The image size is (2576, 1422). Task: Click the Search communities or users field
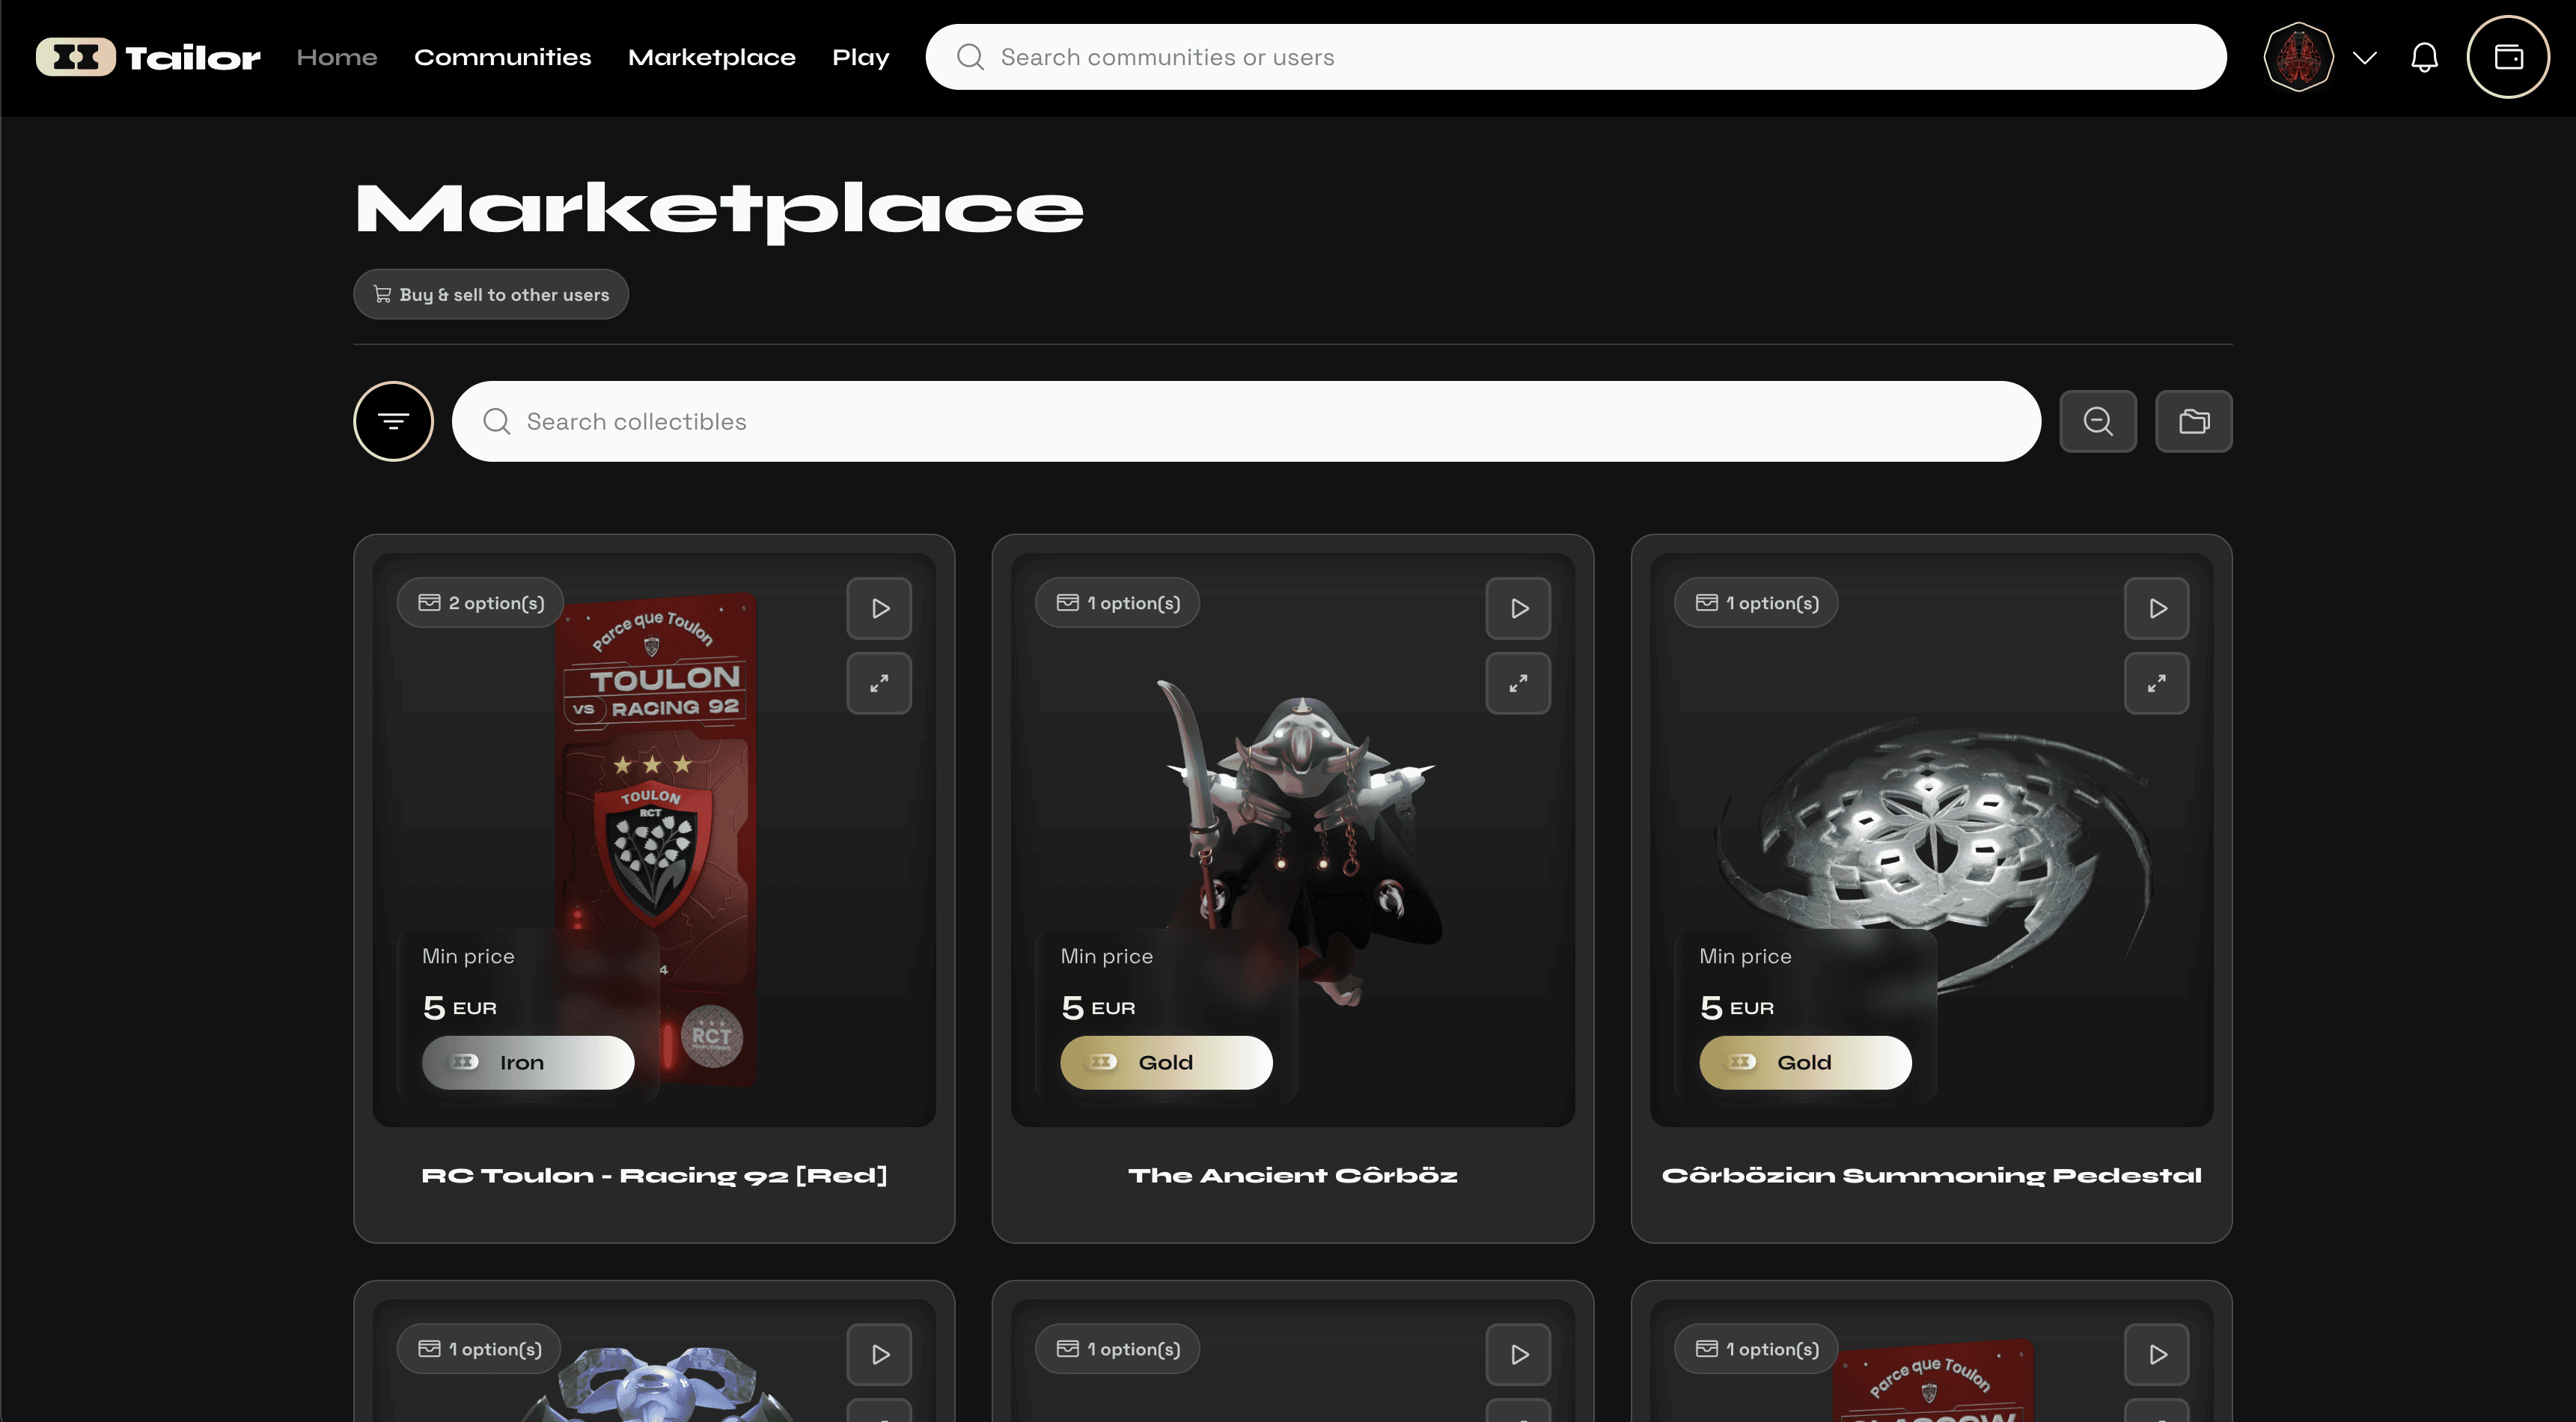[x=1576, y=57]
